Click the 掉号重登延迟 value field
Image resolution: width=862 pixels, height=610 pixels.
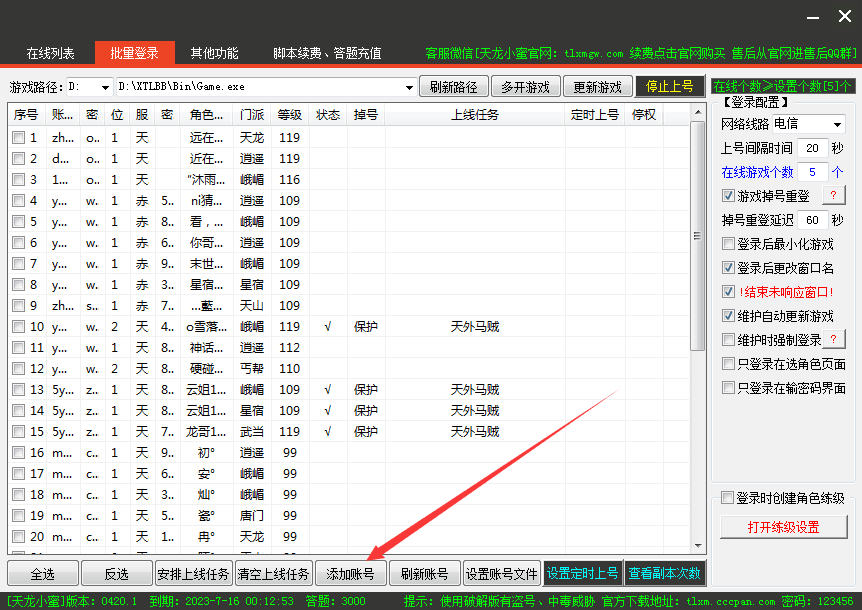click(x=812, y=220)
